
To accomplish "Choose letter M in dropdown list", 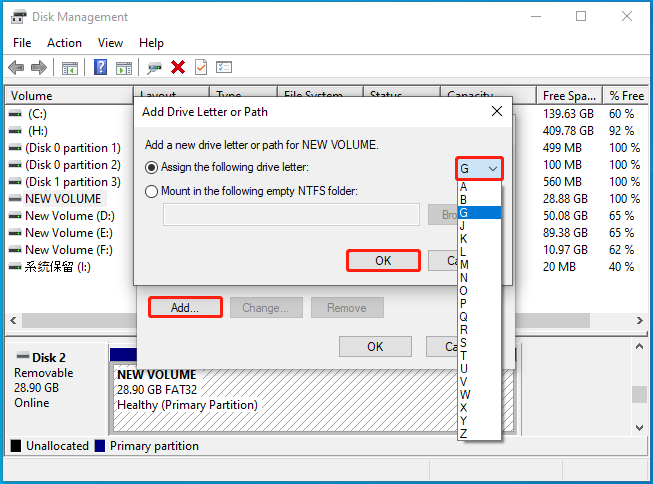I will (x=479, y=264).
